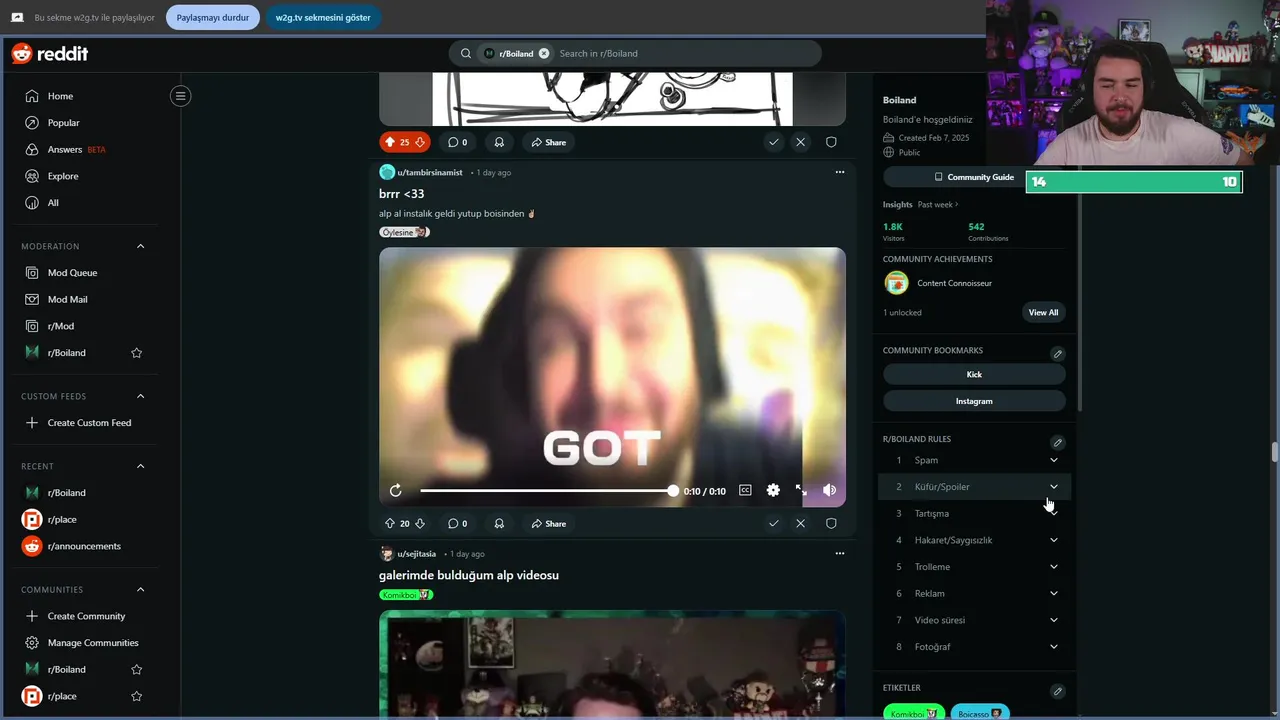The image size is (1280, 720).
Task: Upvote the brrr <33 post
Action: pyautogui.click(x=390, y=523)
